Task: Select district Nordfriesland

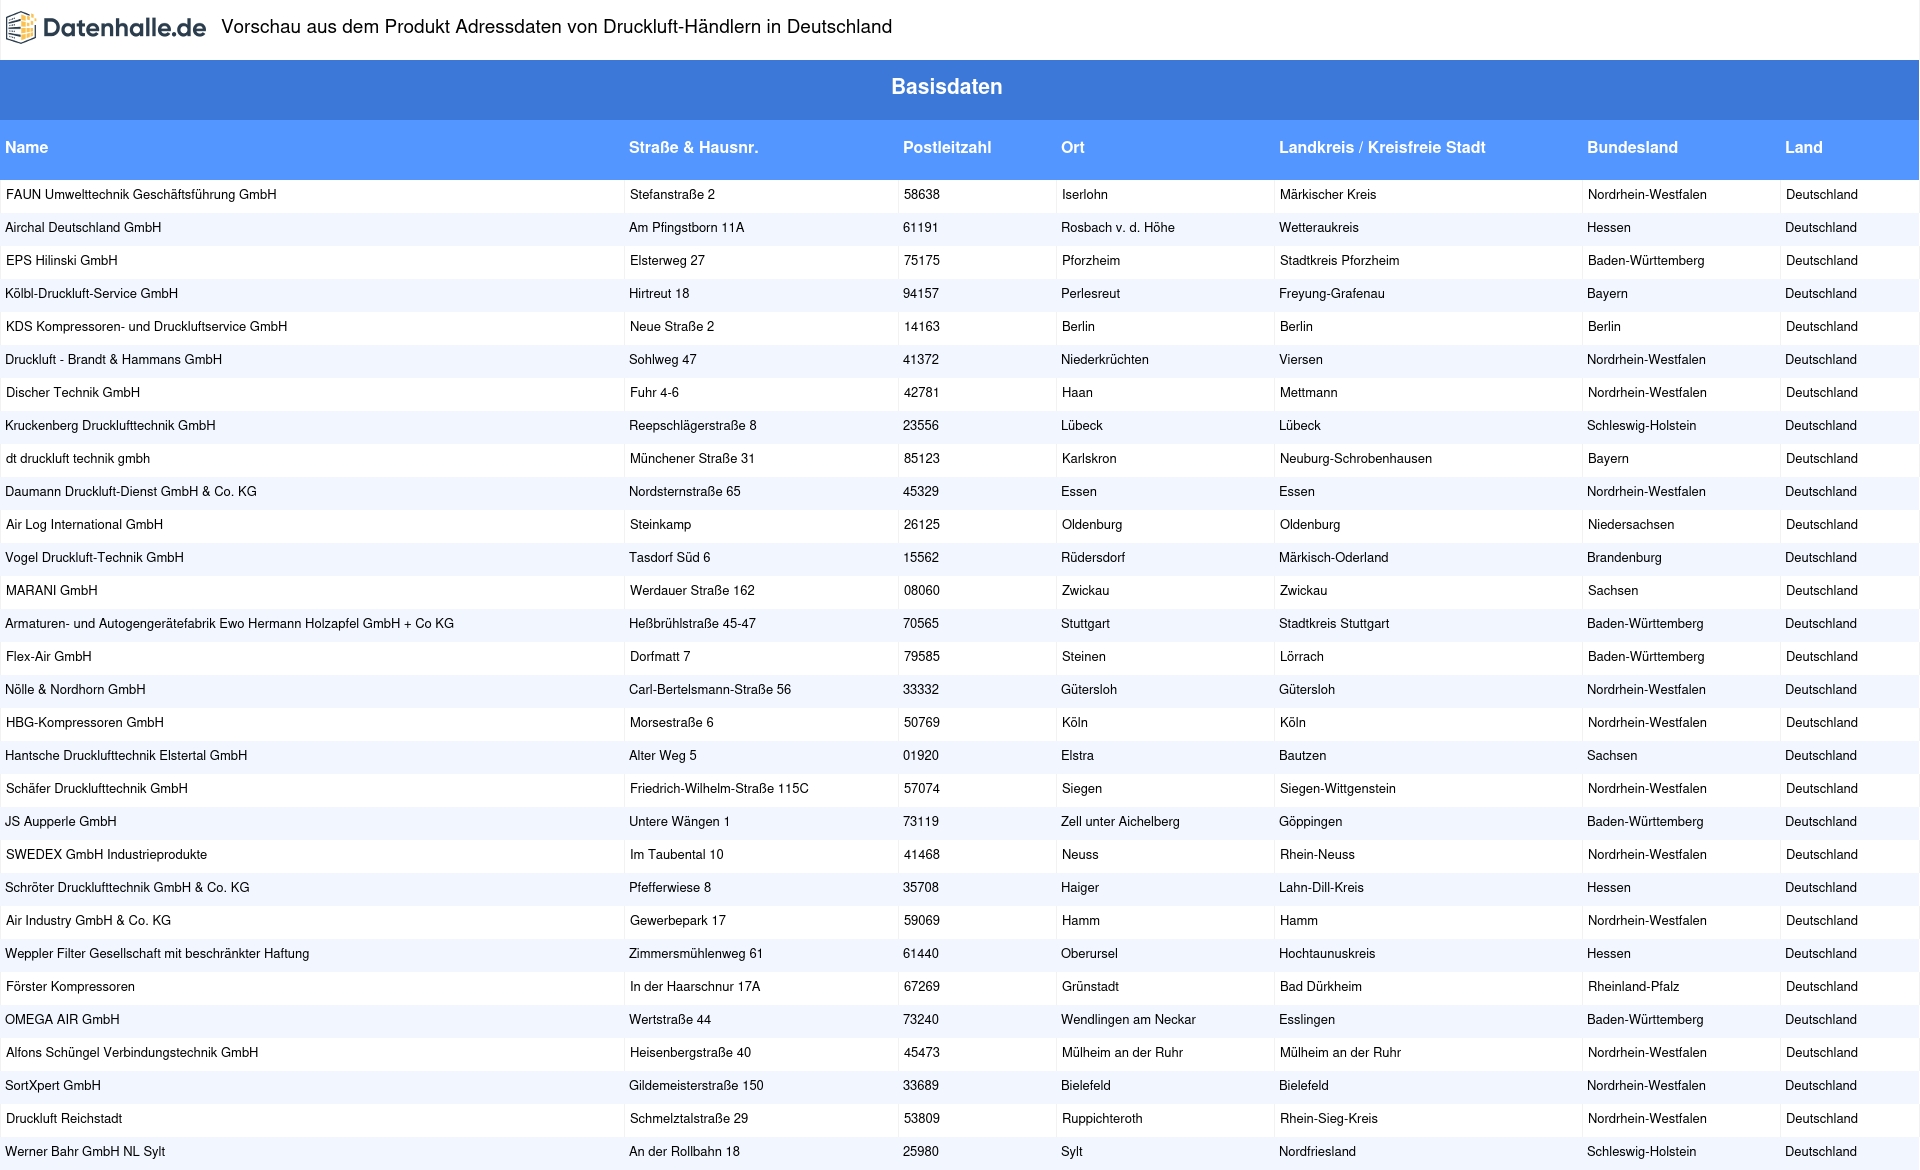Action: (1318, 1152)
